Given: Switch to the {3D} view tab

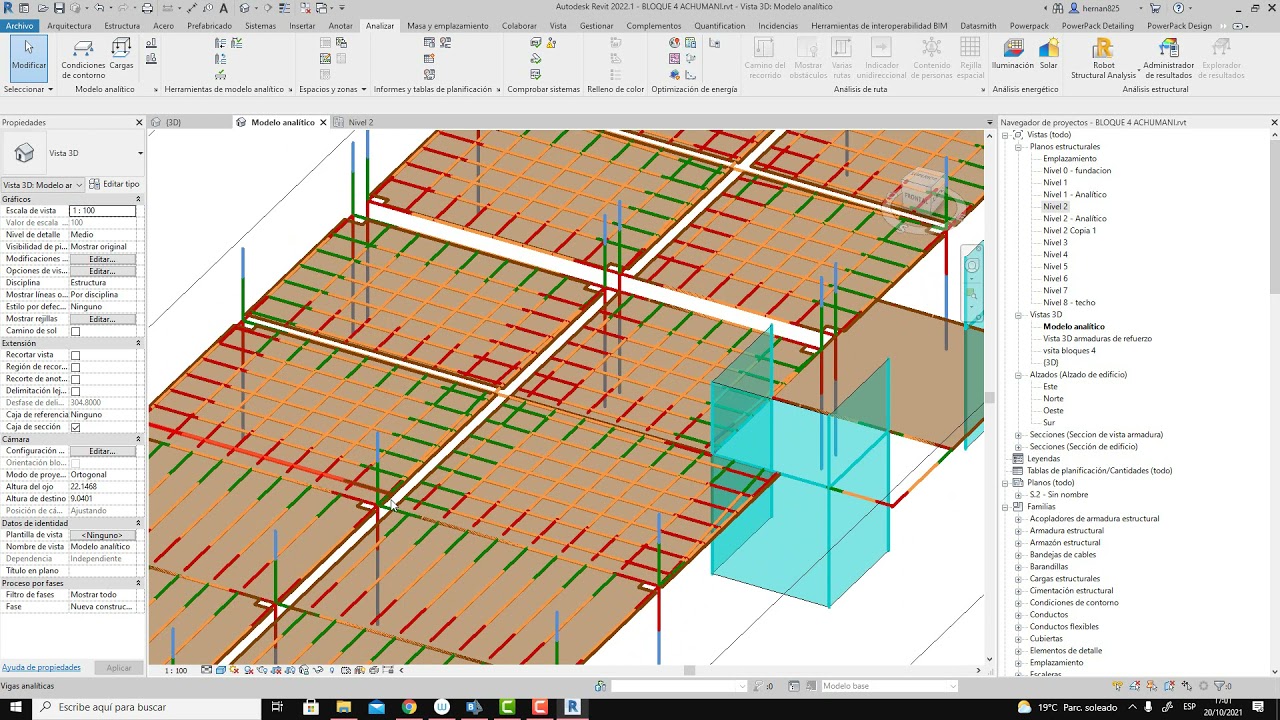Looking at the screenshot, I should pos(172,122).
